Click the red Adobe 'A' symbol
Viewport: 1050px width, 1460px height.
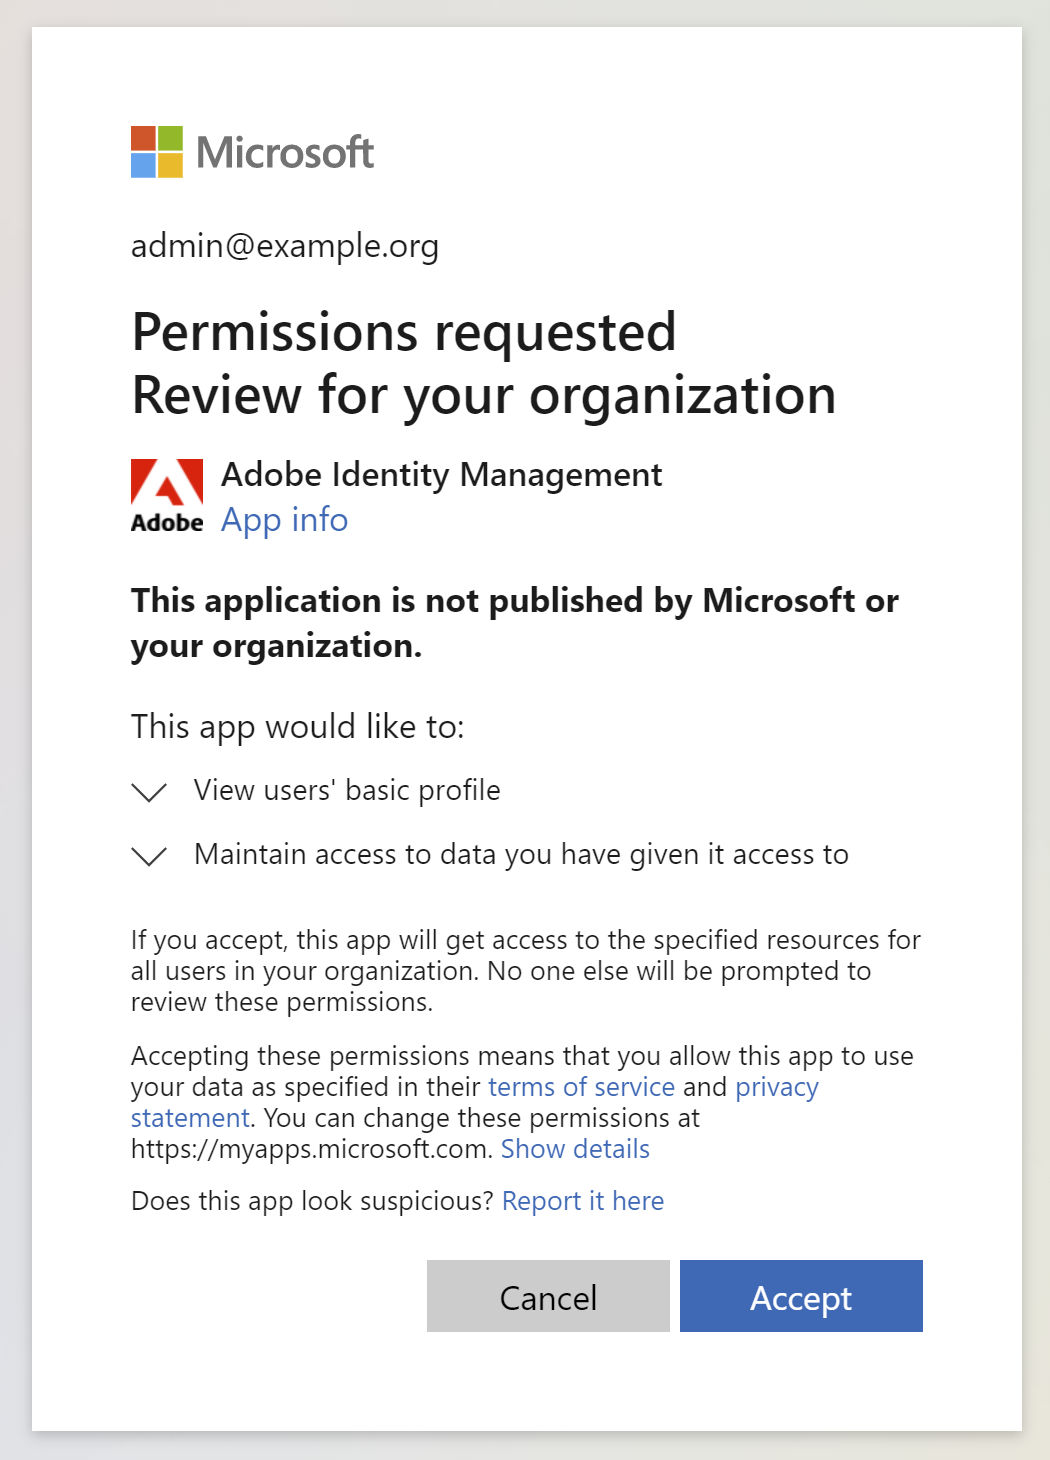click(x=166, y=483)
